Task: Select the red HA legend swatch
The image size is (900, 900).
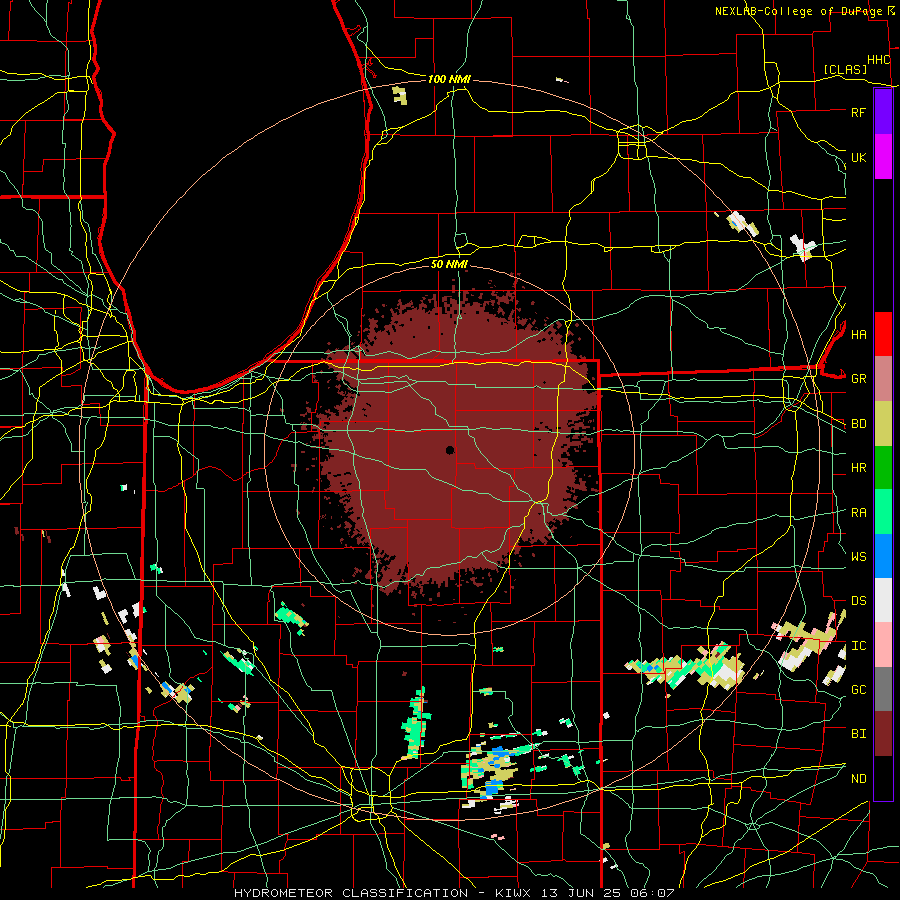Action: pyautogui.click(x=883, y=334)
